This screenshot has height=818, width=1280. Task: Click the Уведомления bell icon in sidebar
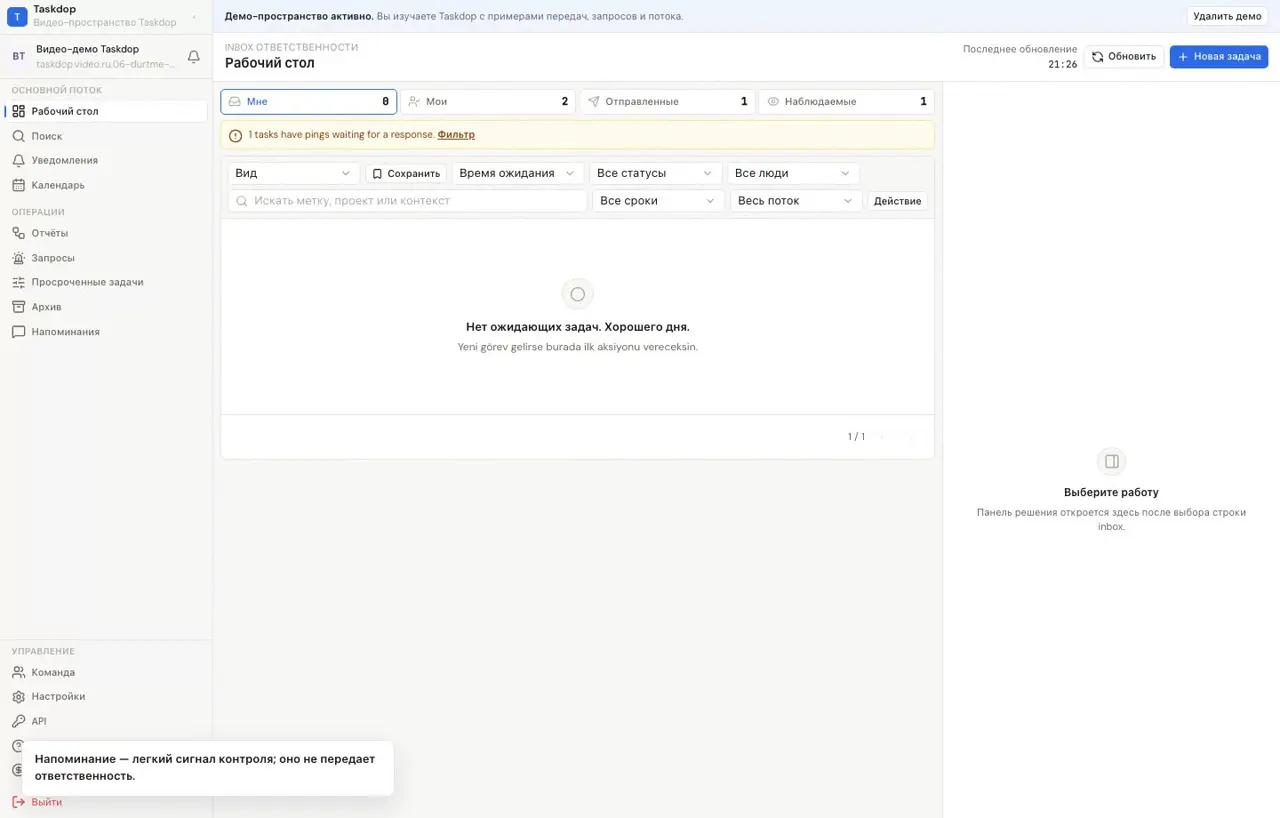click(18, 160)
